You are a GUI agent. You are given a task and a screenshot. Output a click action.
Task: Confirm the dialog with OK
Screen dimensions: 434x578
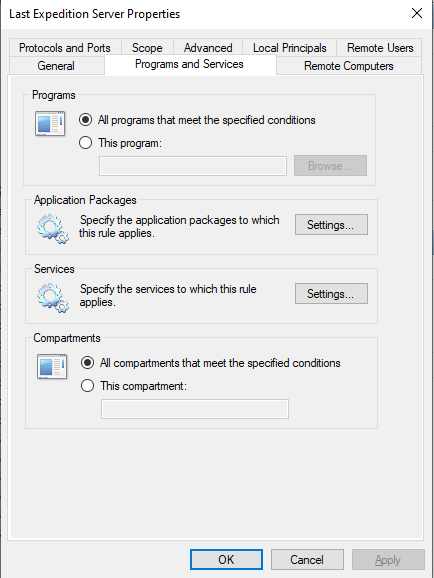226,560
